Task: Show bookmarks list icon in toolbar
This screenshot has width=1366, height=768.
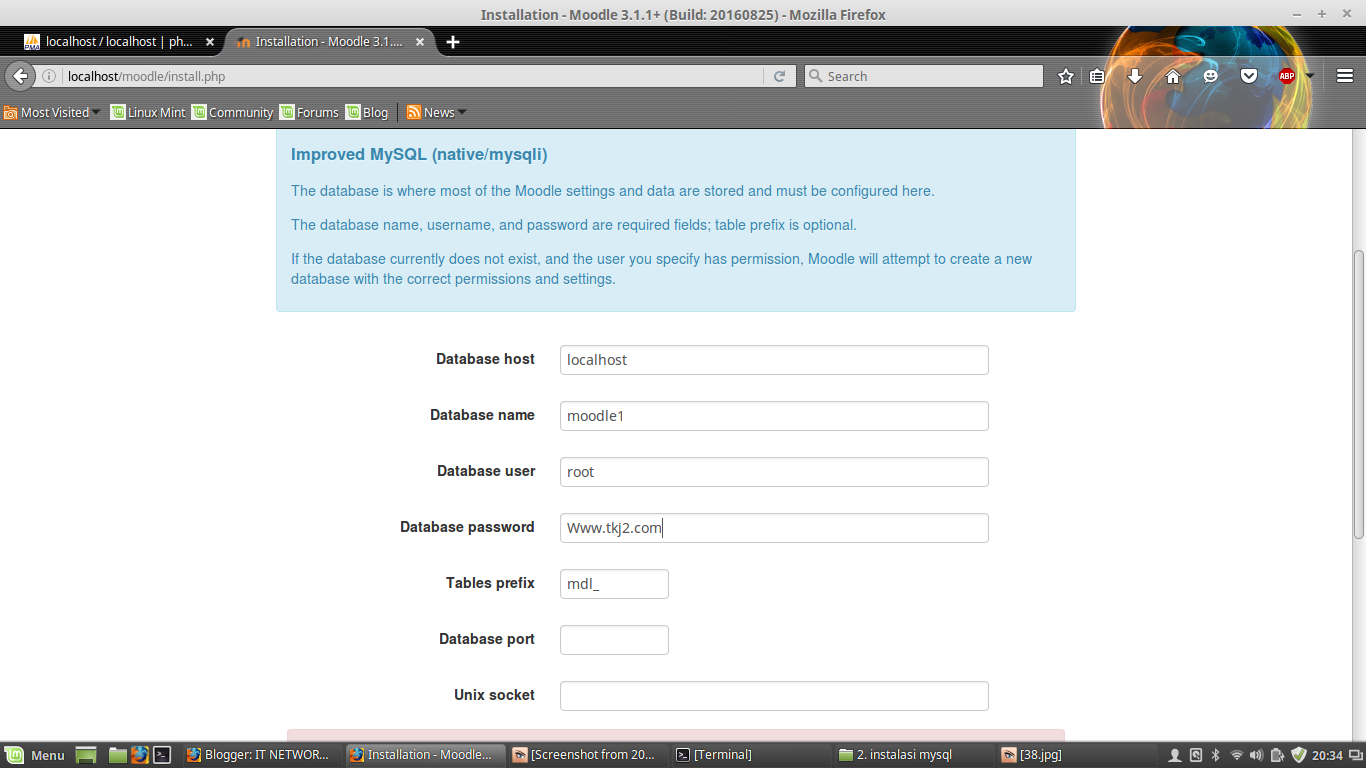Action: coord(1097,76)
